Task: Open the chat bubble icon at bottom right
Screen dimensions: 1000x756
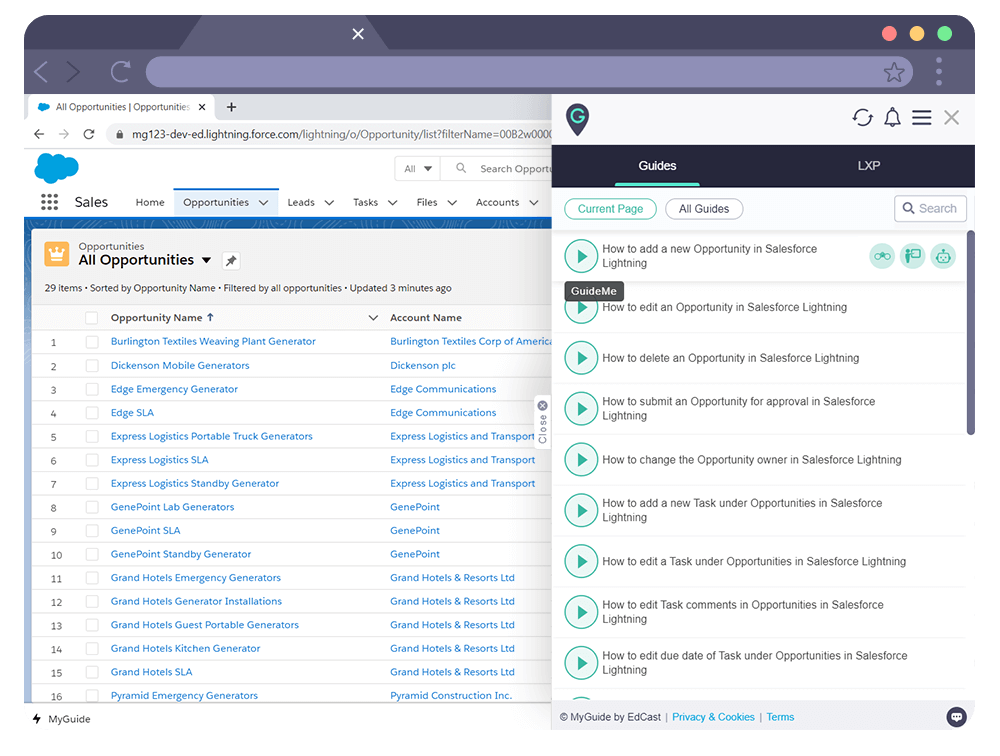Action: click(x=957, y=717)
